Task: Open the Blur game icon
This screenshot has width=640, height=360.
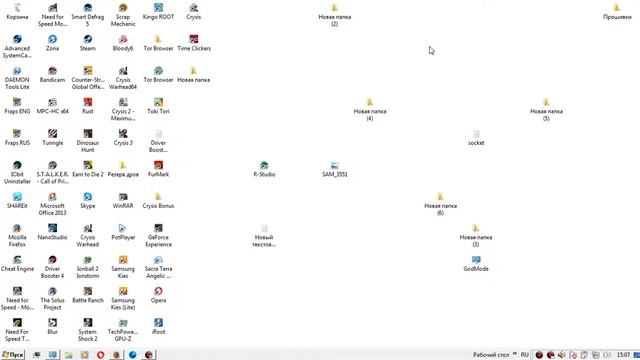Action: [52, 326]
